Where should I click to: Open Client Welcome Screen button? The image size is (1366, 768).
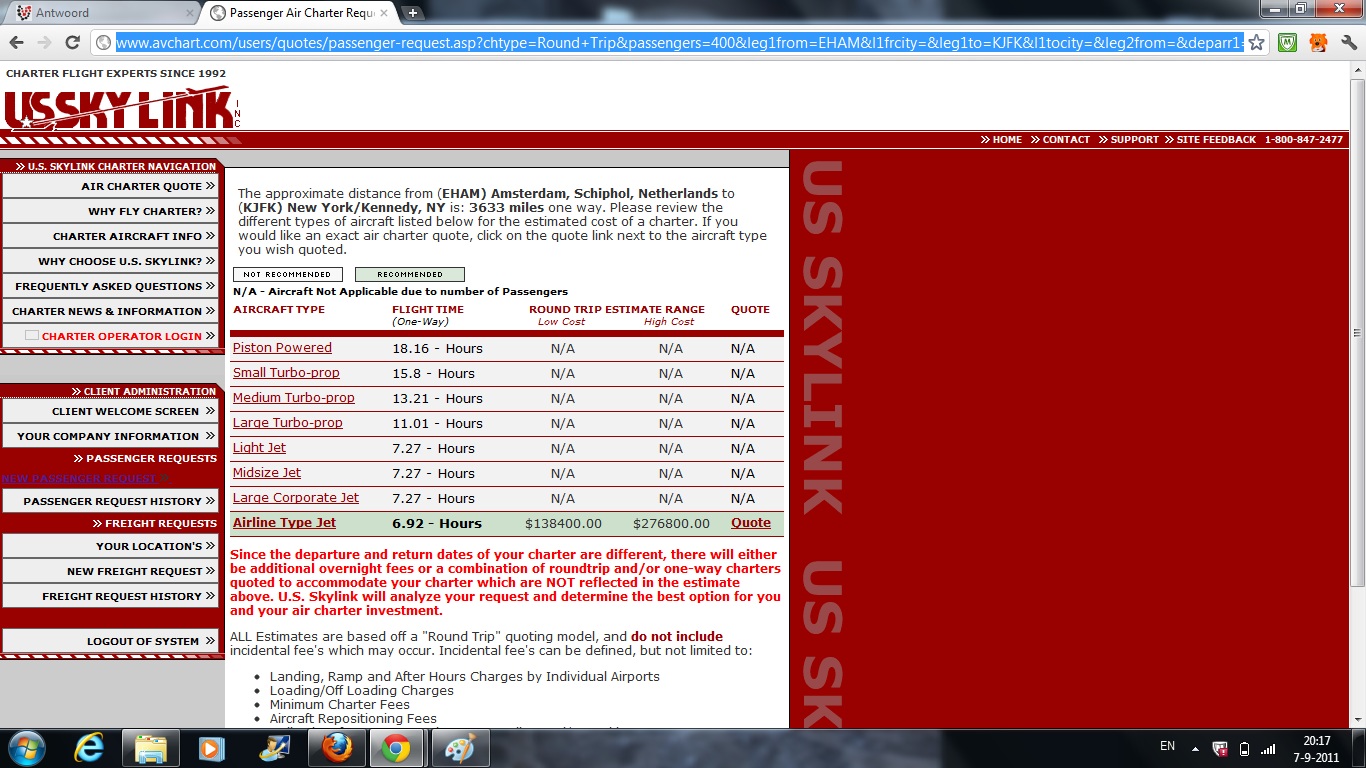(x=110, y=411)
